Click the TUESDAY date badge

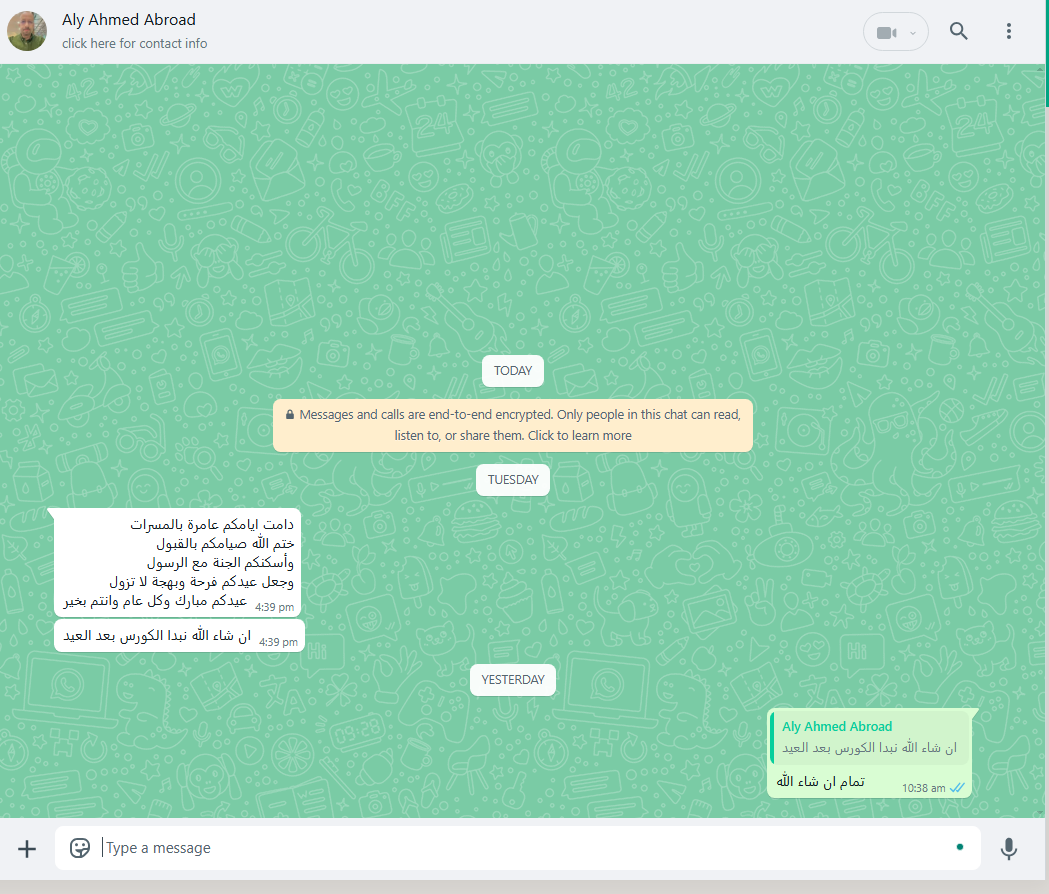pos(512,480)
